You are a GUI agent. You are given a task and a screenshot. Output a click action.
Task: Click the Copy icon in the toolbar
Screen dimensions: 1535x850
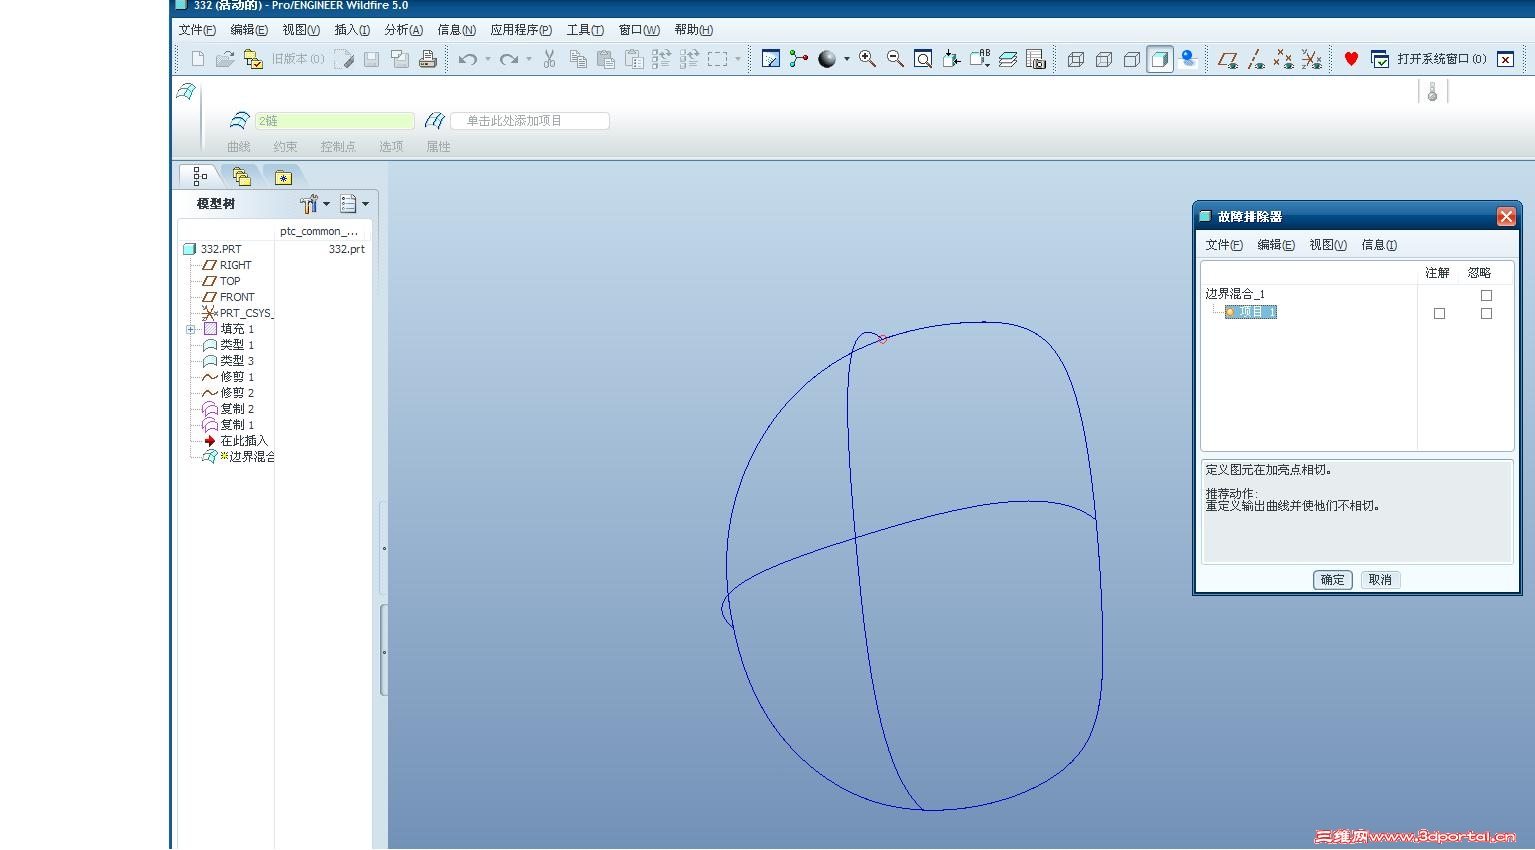[578, 59]
